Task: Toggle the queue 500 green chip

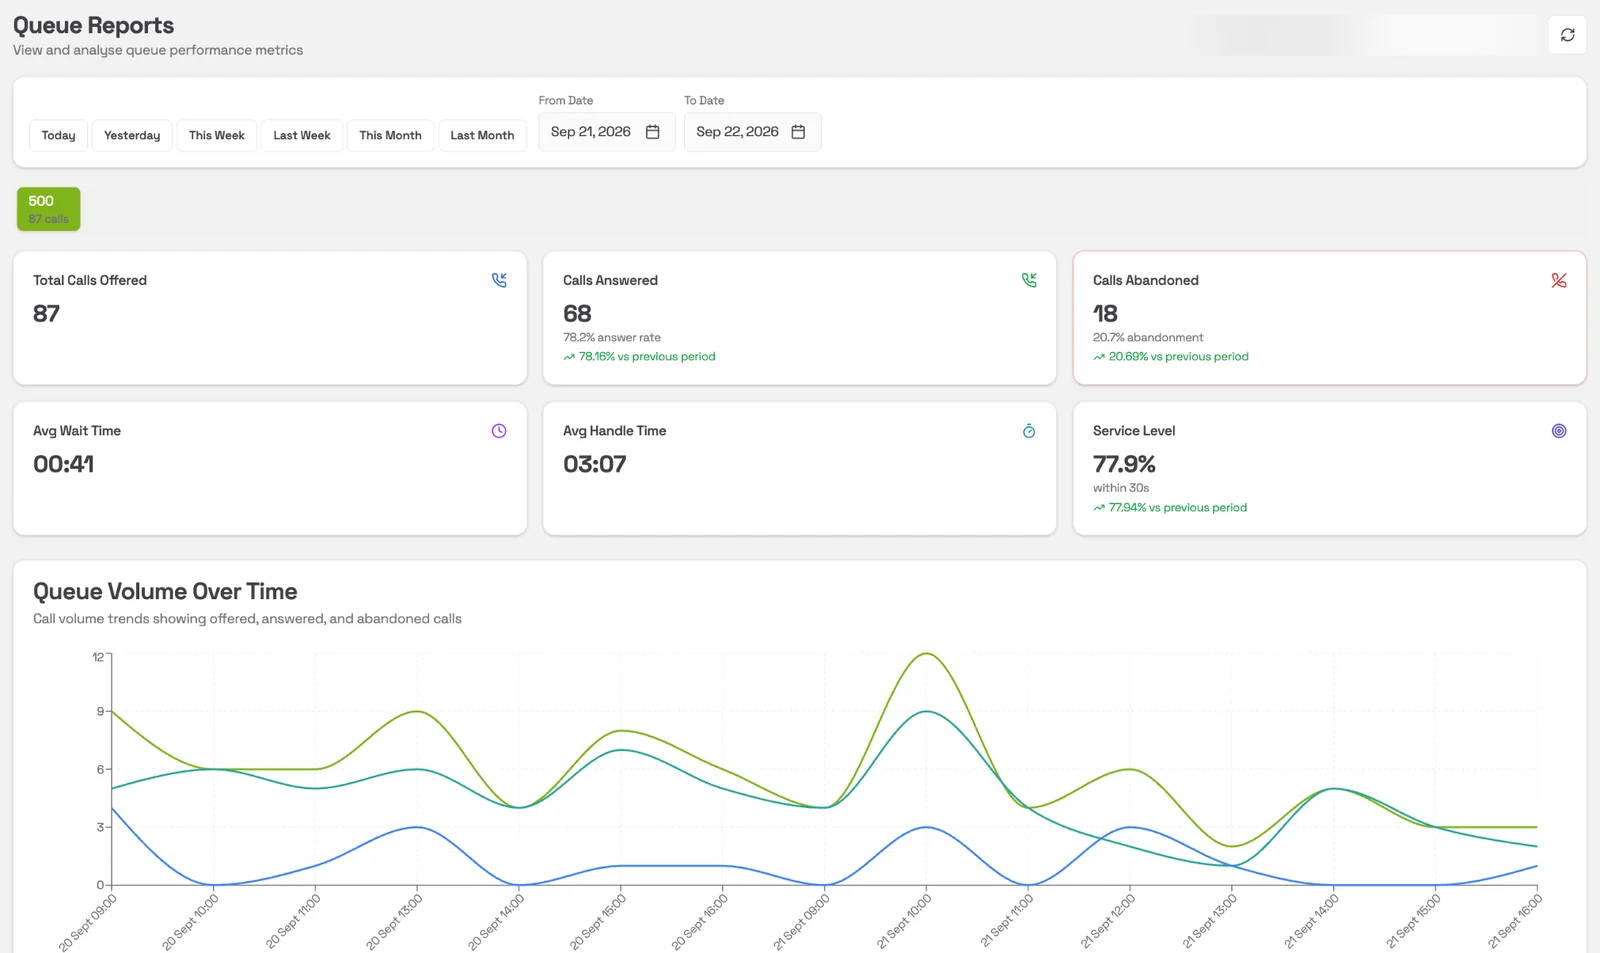Action: [x=48, y=209]
